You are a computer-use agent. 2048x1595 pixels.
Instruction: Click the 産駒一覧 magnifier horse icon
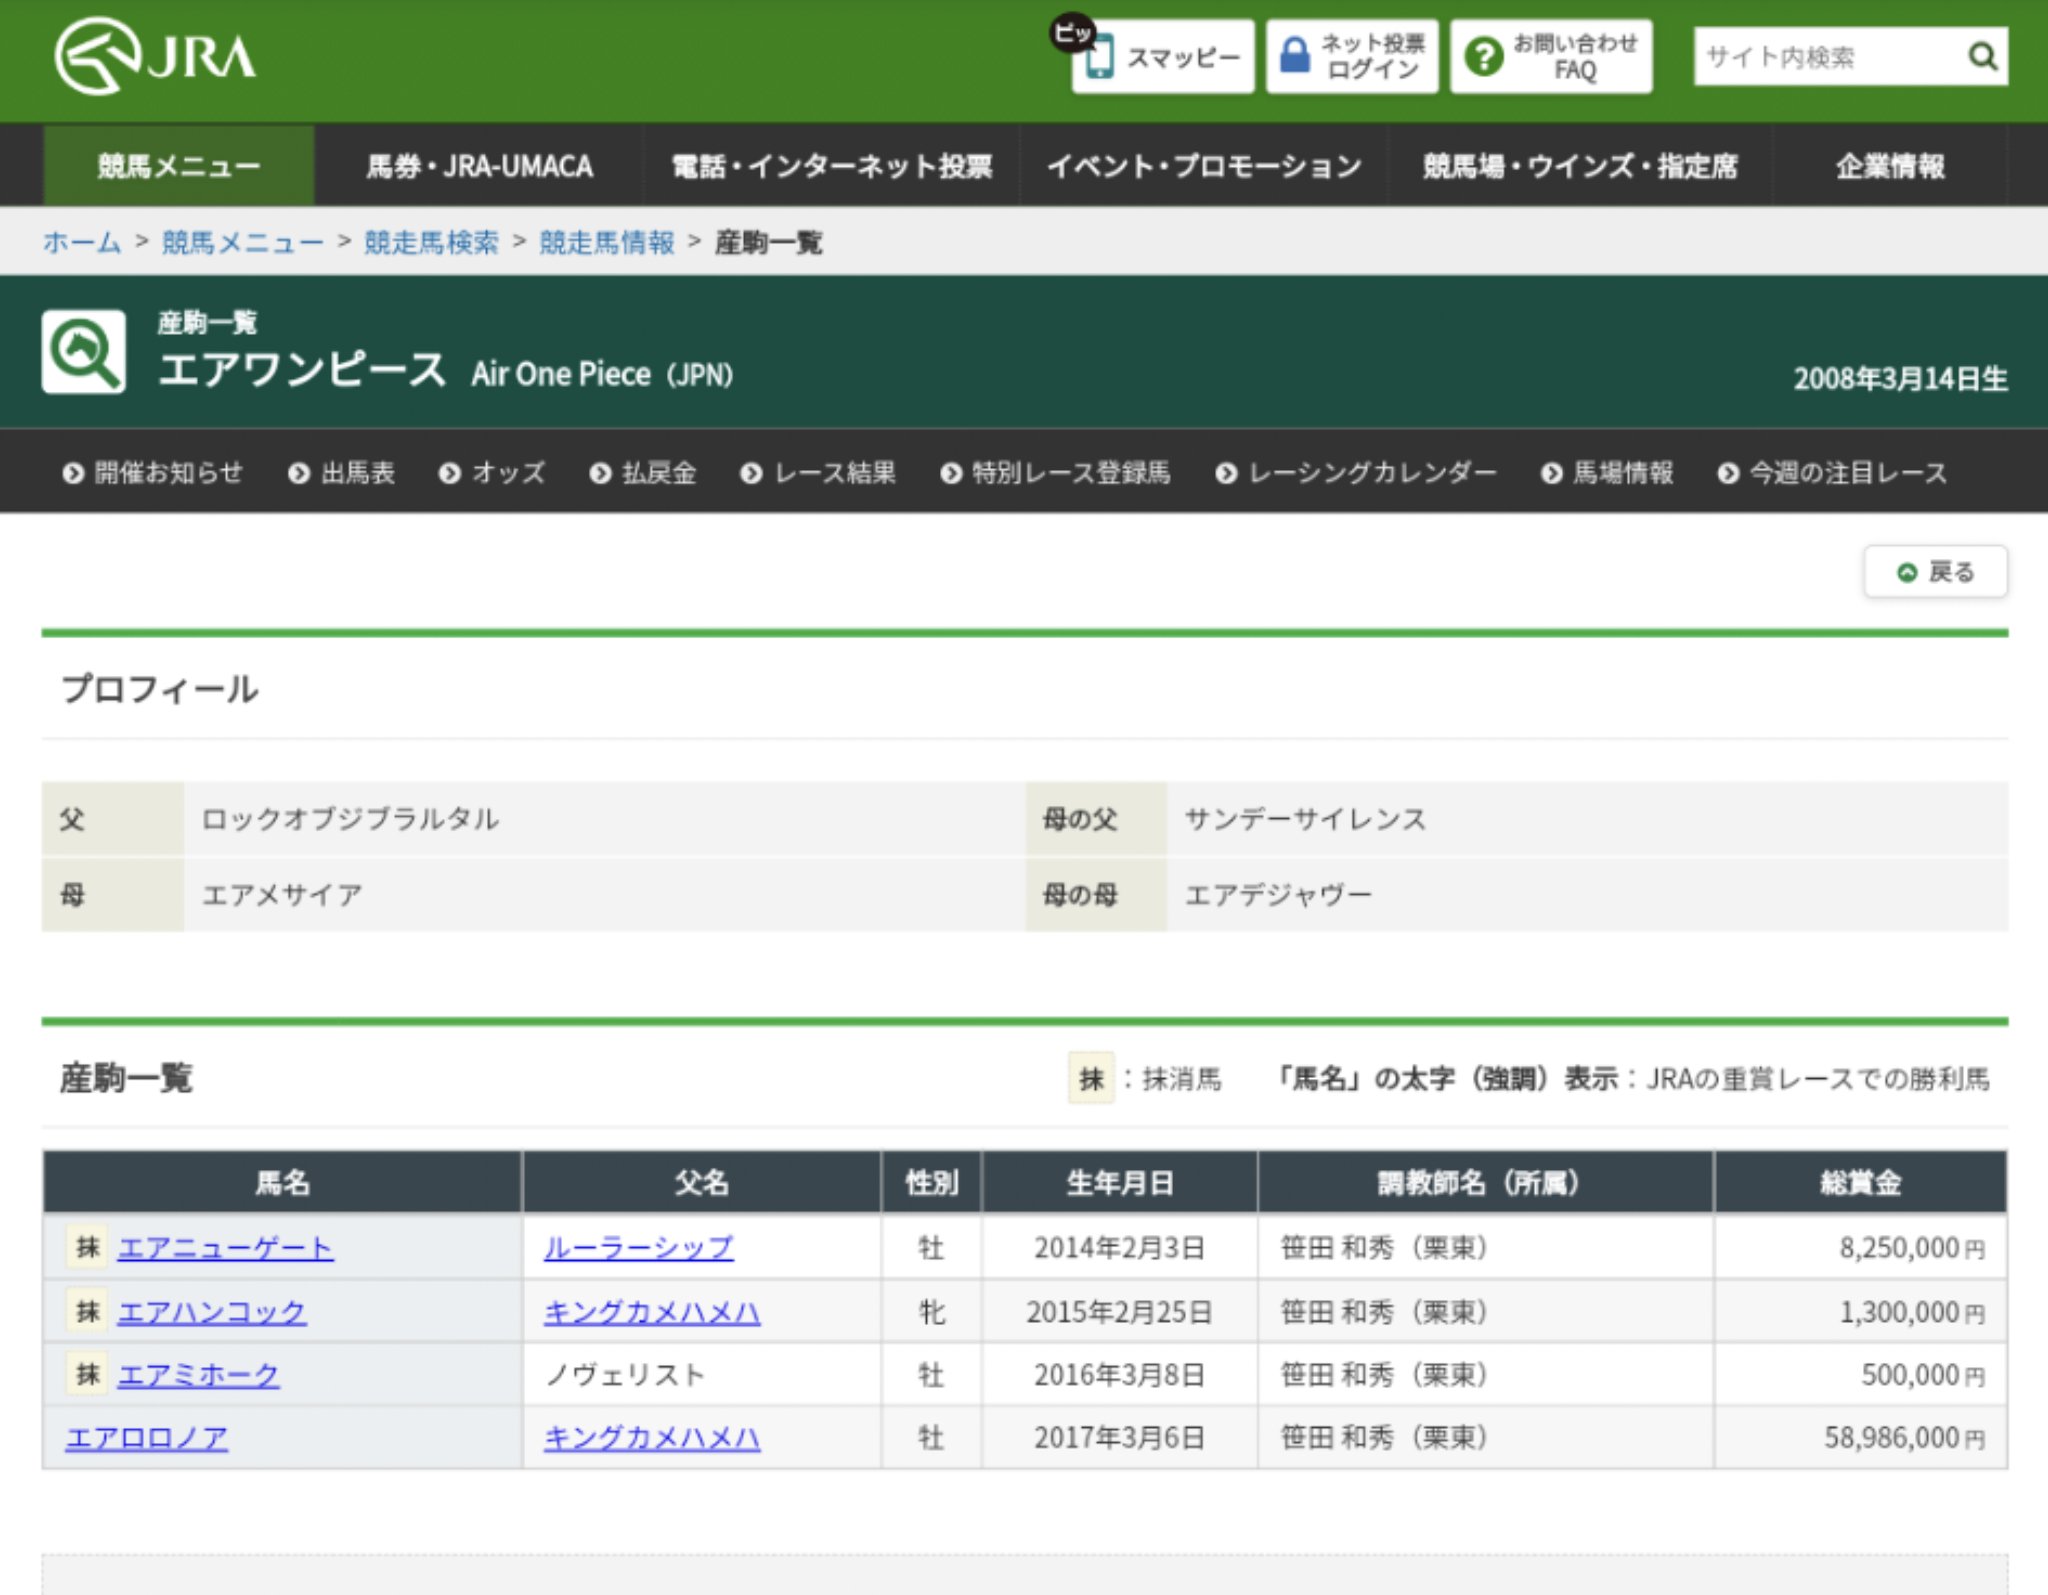(x=83, y=350)
